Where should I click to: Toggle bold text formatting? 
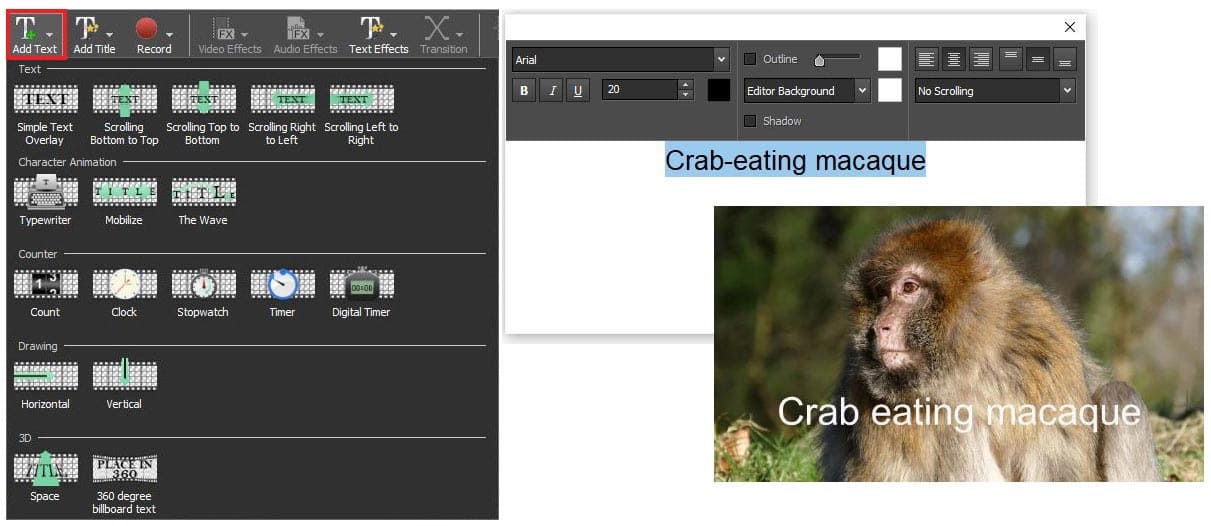524,90
